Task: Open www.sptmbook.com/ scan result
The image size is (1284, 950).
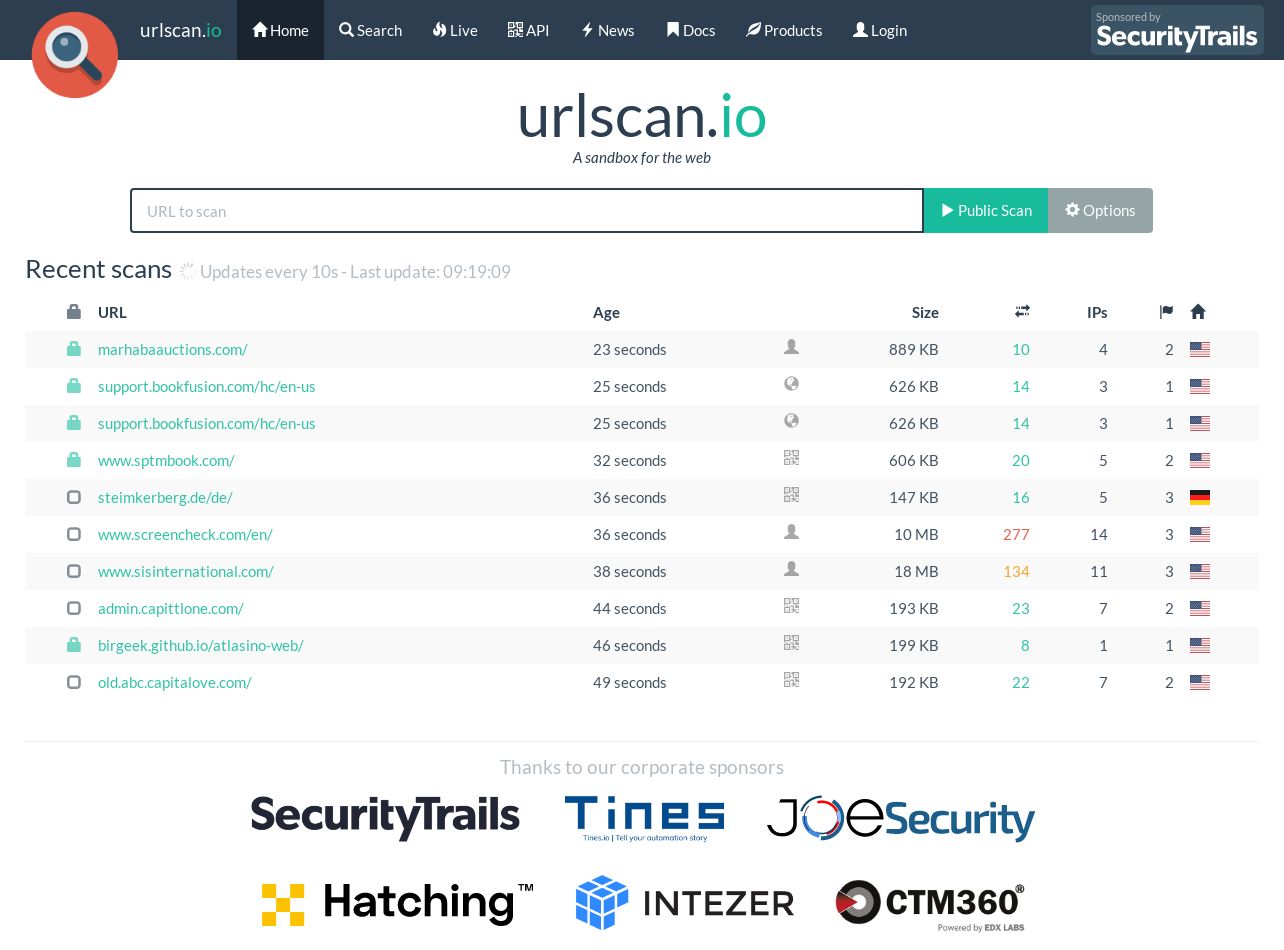Action: point(166,461)
